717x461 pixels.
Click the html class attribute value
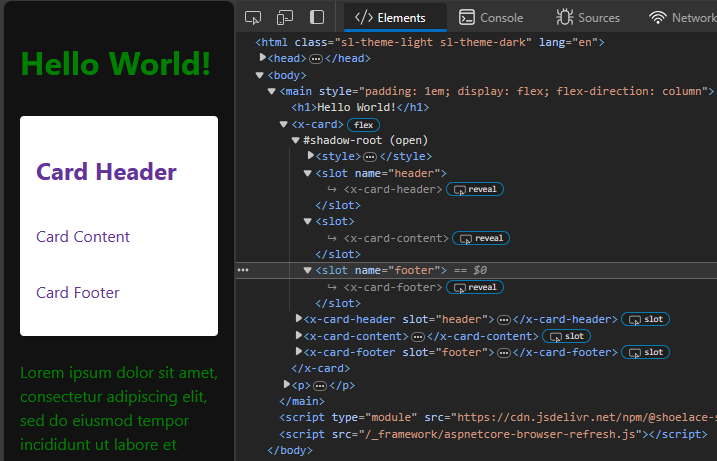click(433, 43)
